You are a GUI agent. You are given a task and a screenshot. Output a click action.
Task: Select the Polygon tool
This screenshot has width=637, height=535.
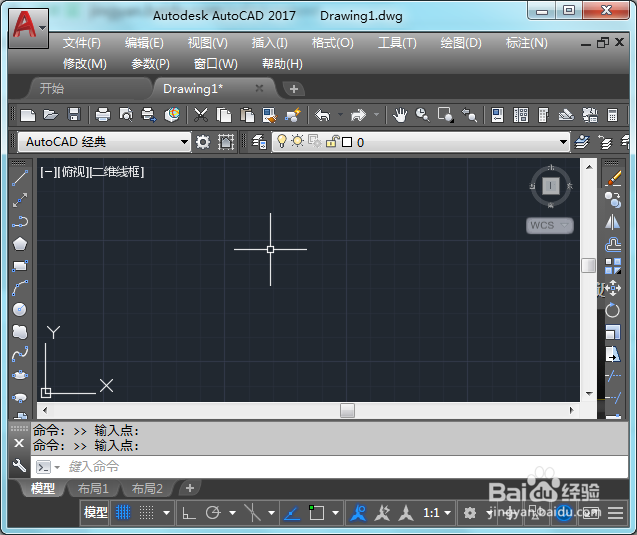pos(20,244)
